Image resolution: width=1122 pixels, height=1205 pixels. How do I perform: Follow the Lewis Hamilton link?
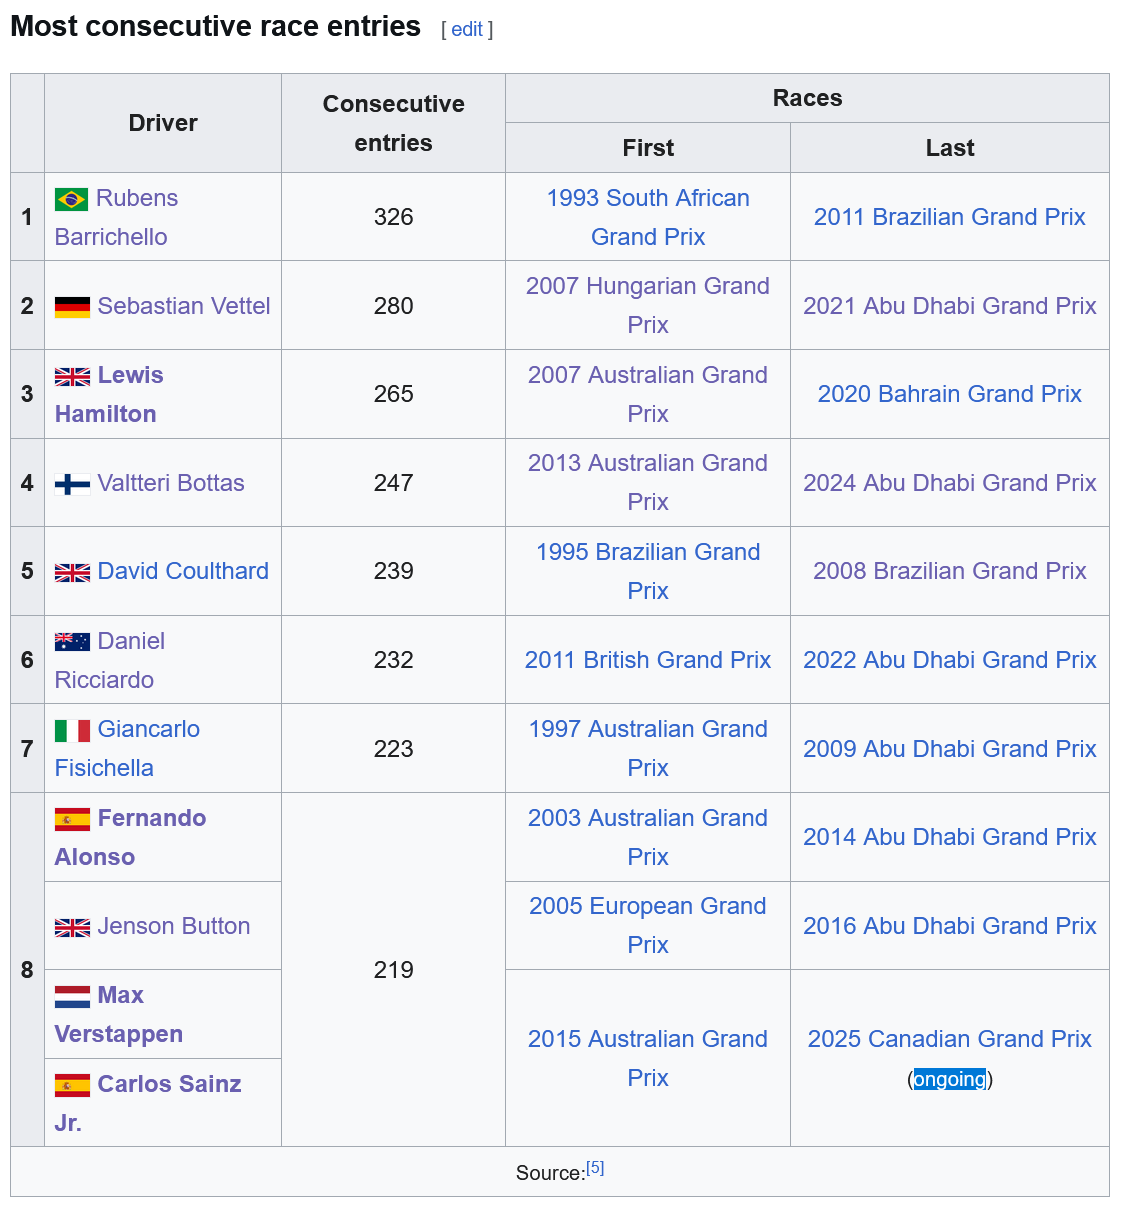coord(109,394)
